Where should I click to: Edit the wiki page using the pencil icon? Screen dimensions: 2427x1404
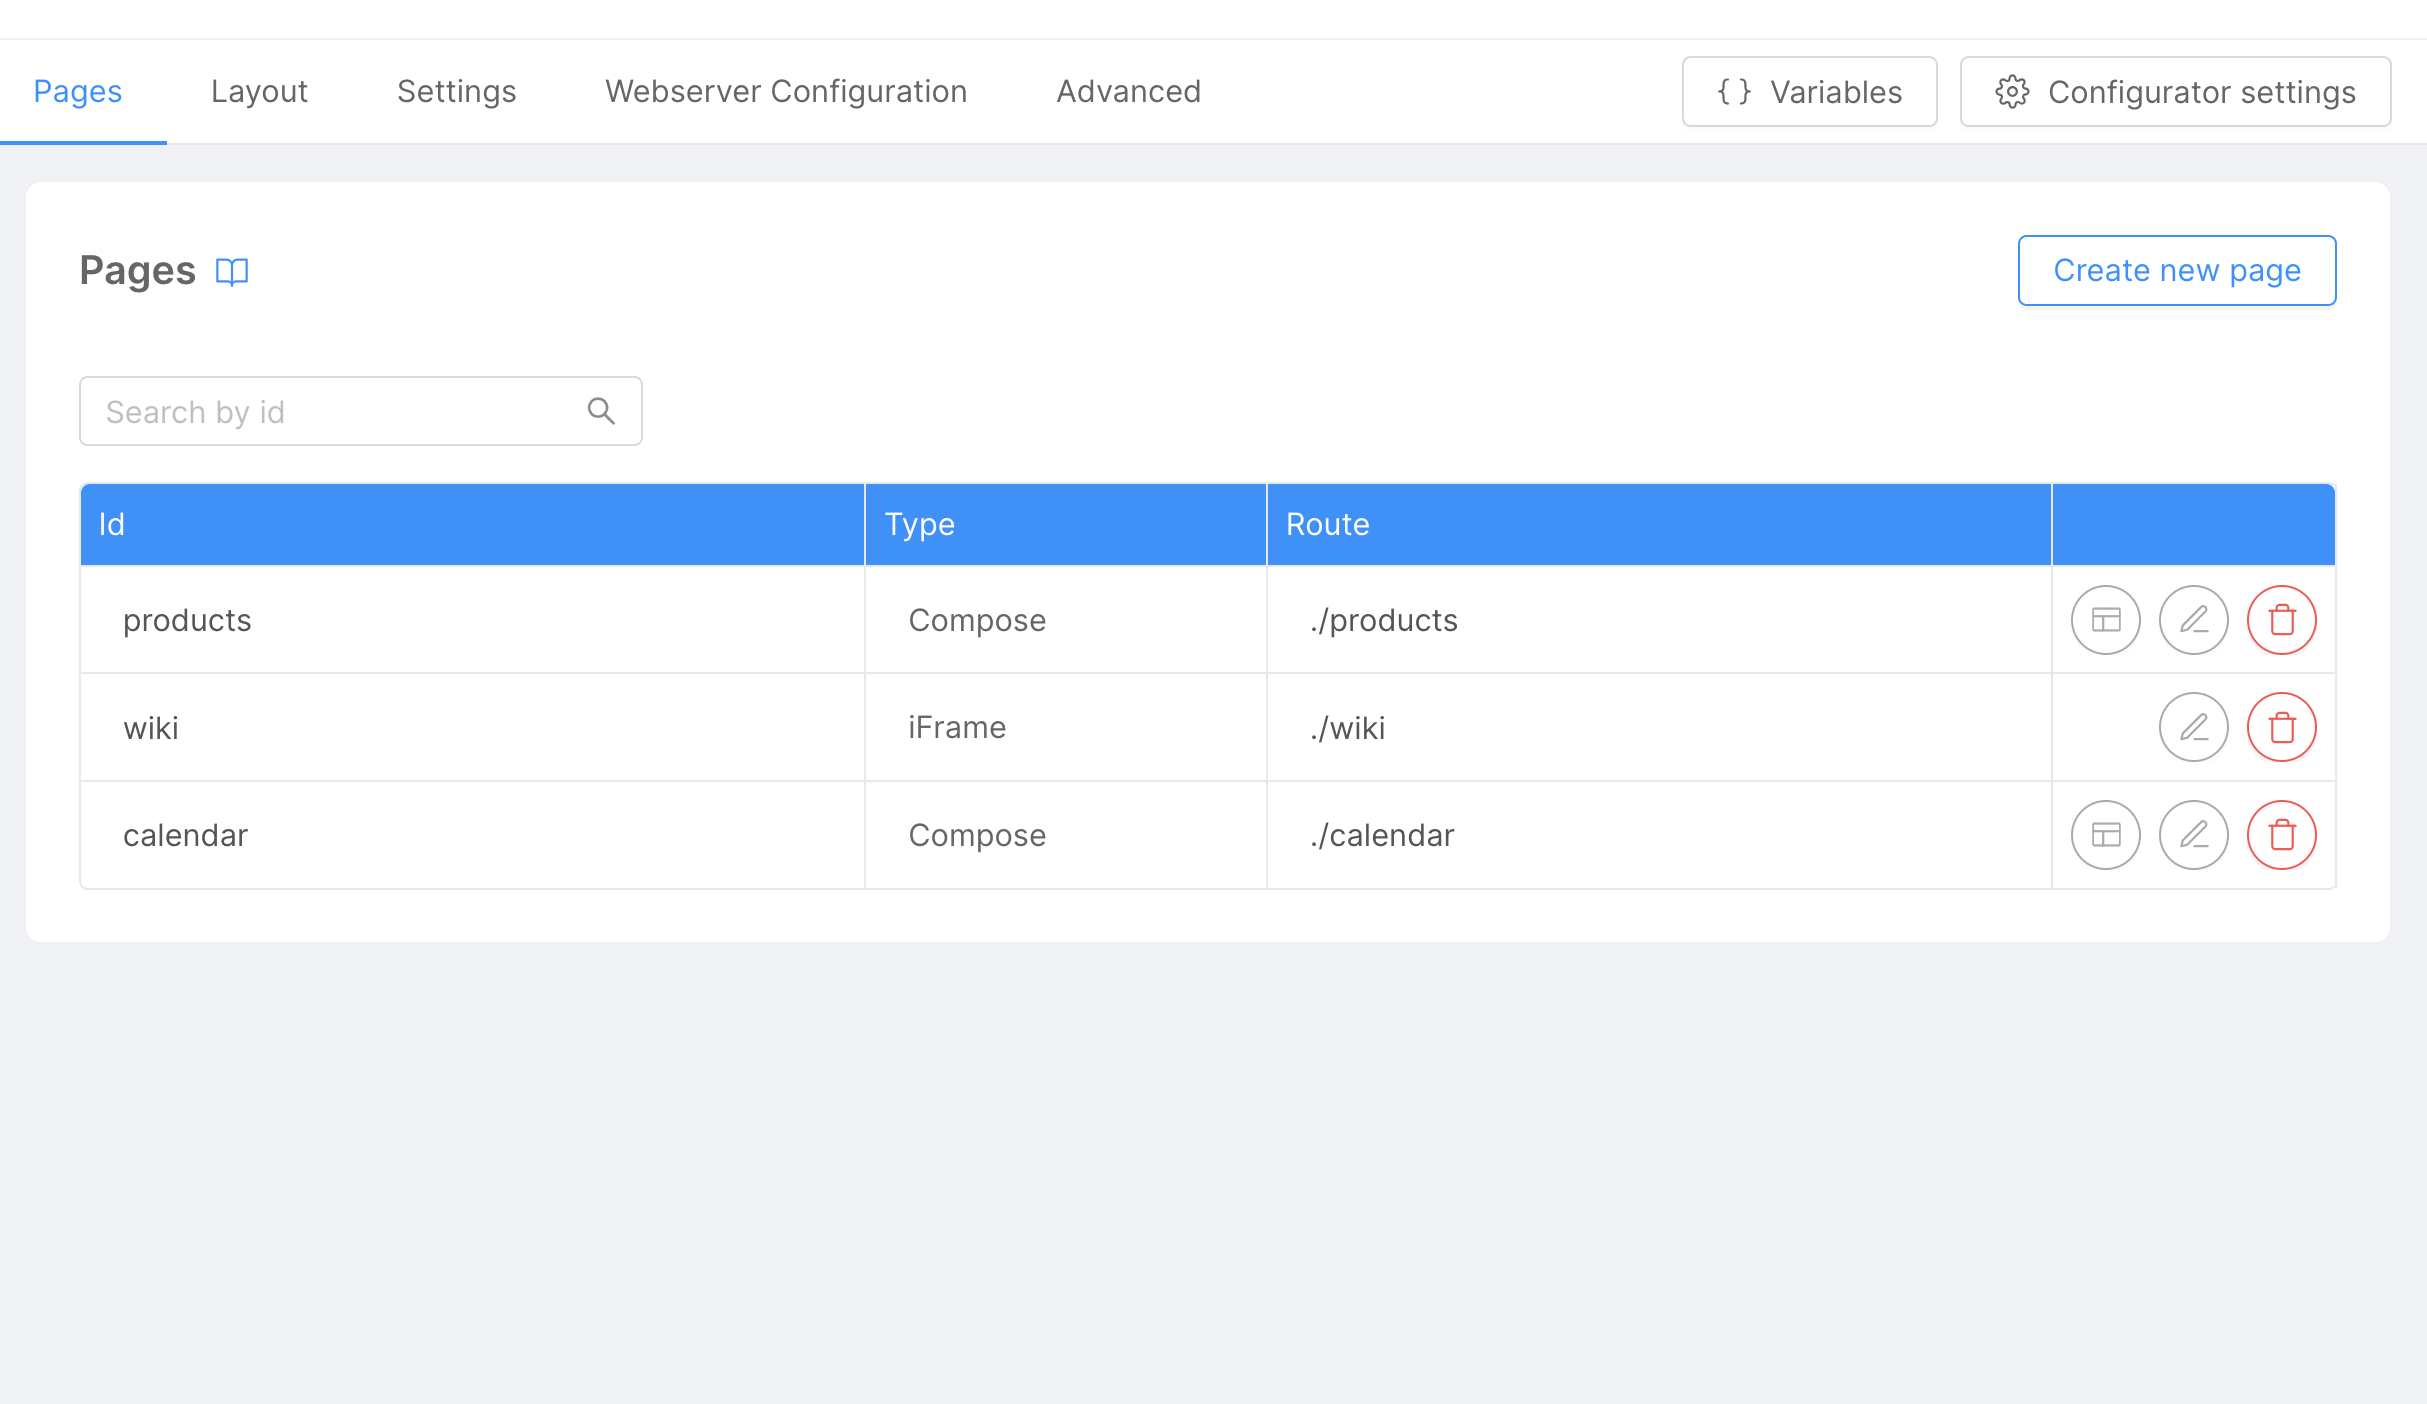click(x=2193, y=727)
